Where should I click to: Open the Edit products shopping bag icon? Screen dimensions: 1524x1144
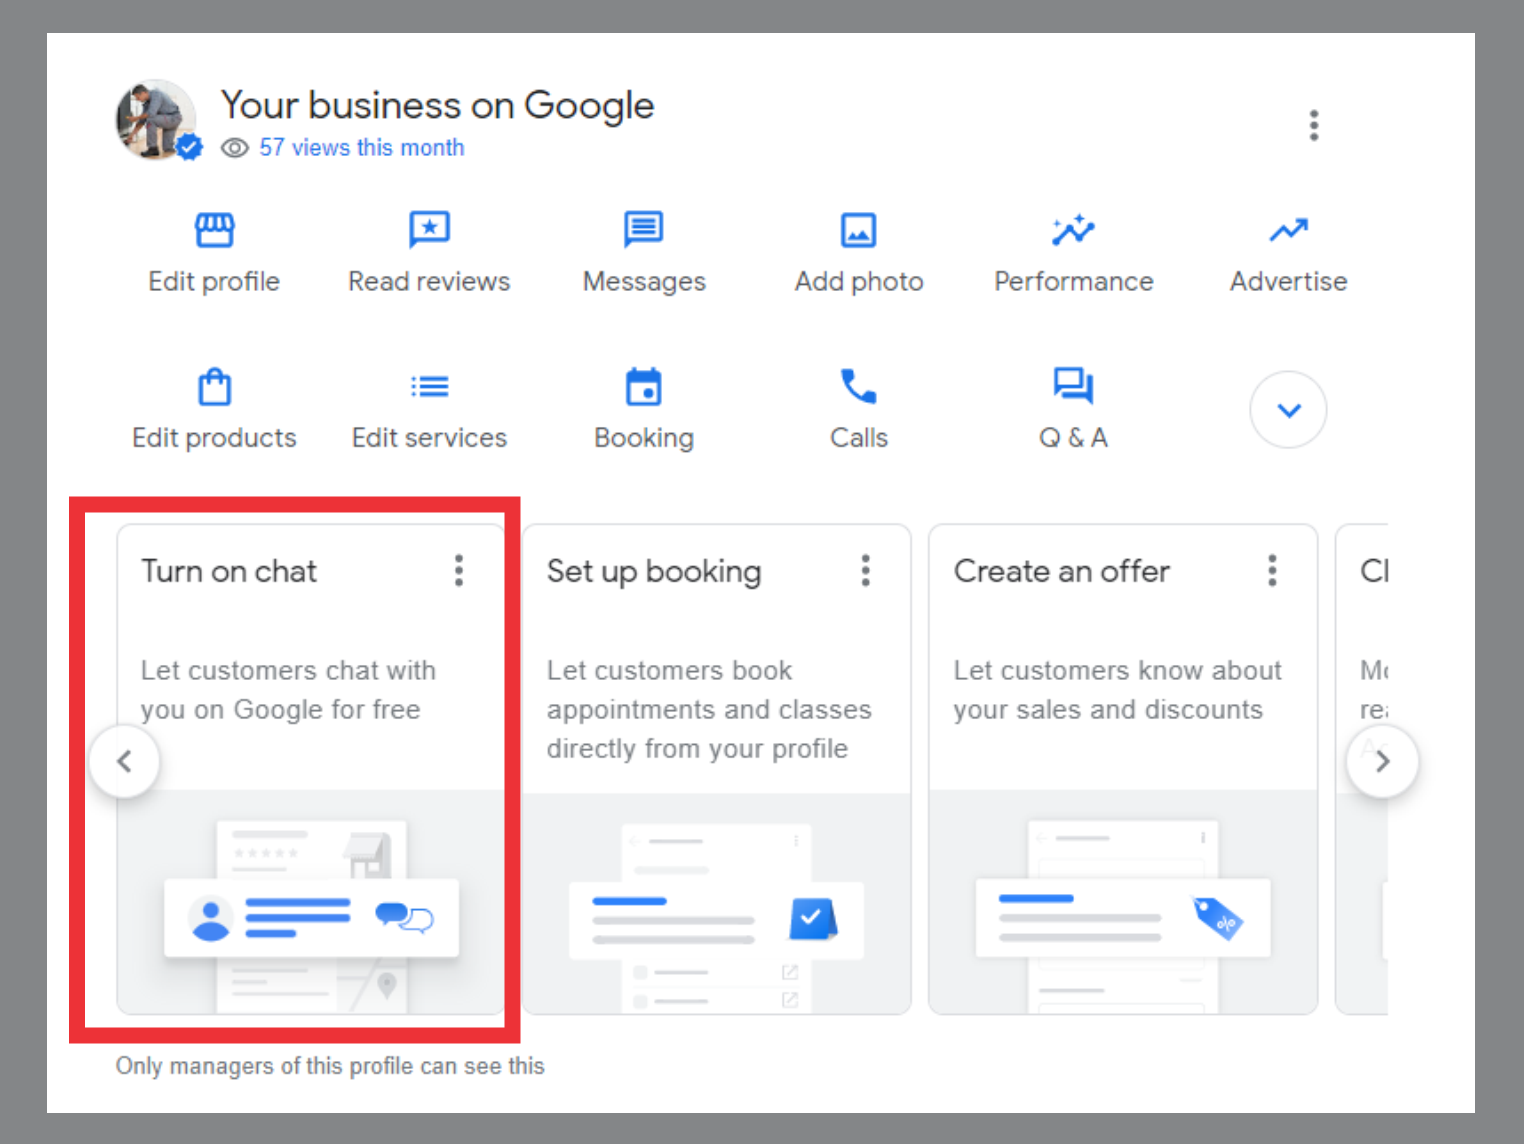214,386
